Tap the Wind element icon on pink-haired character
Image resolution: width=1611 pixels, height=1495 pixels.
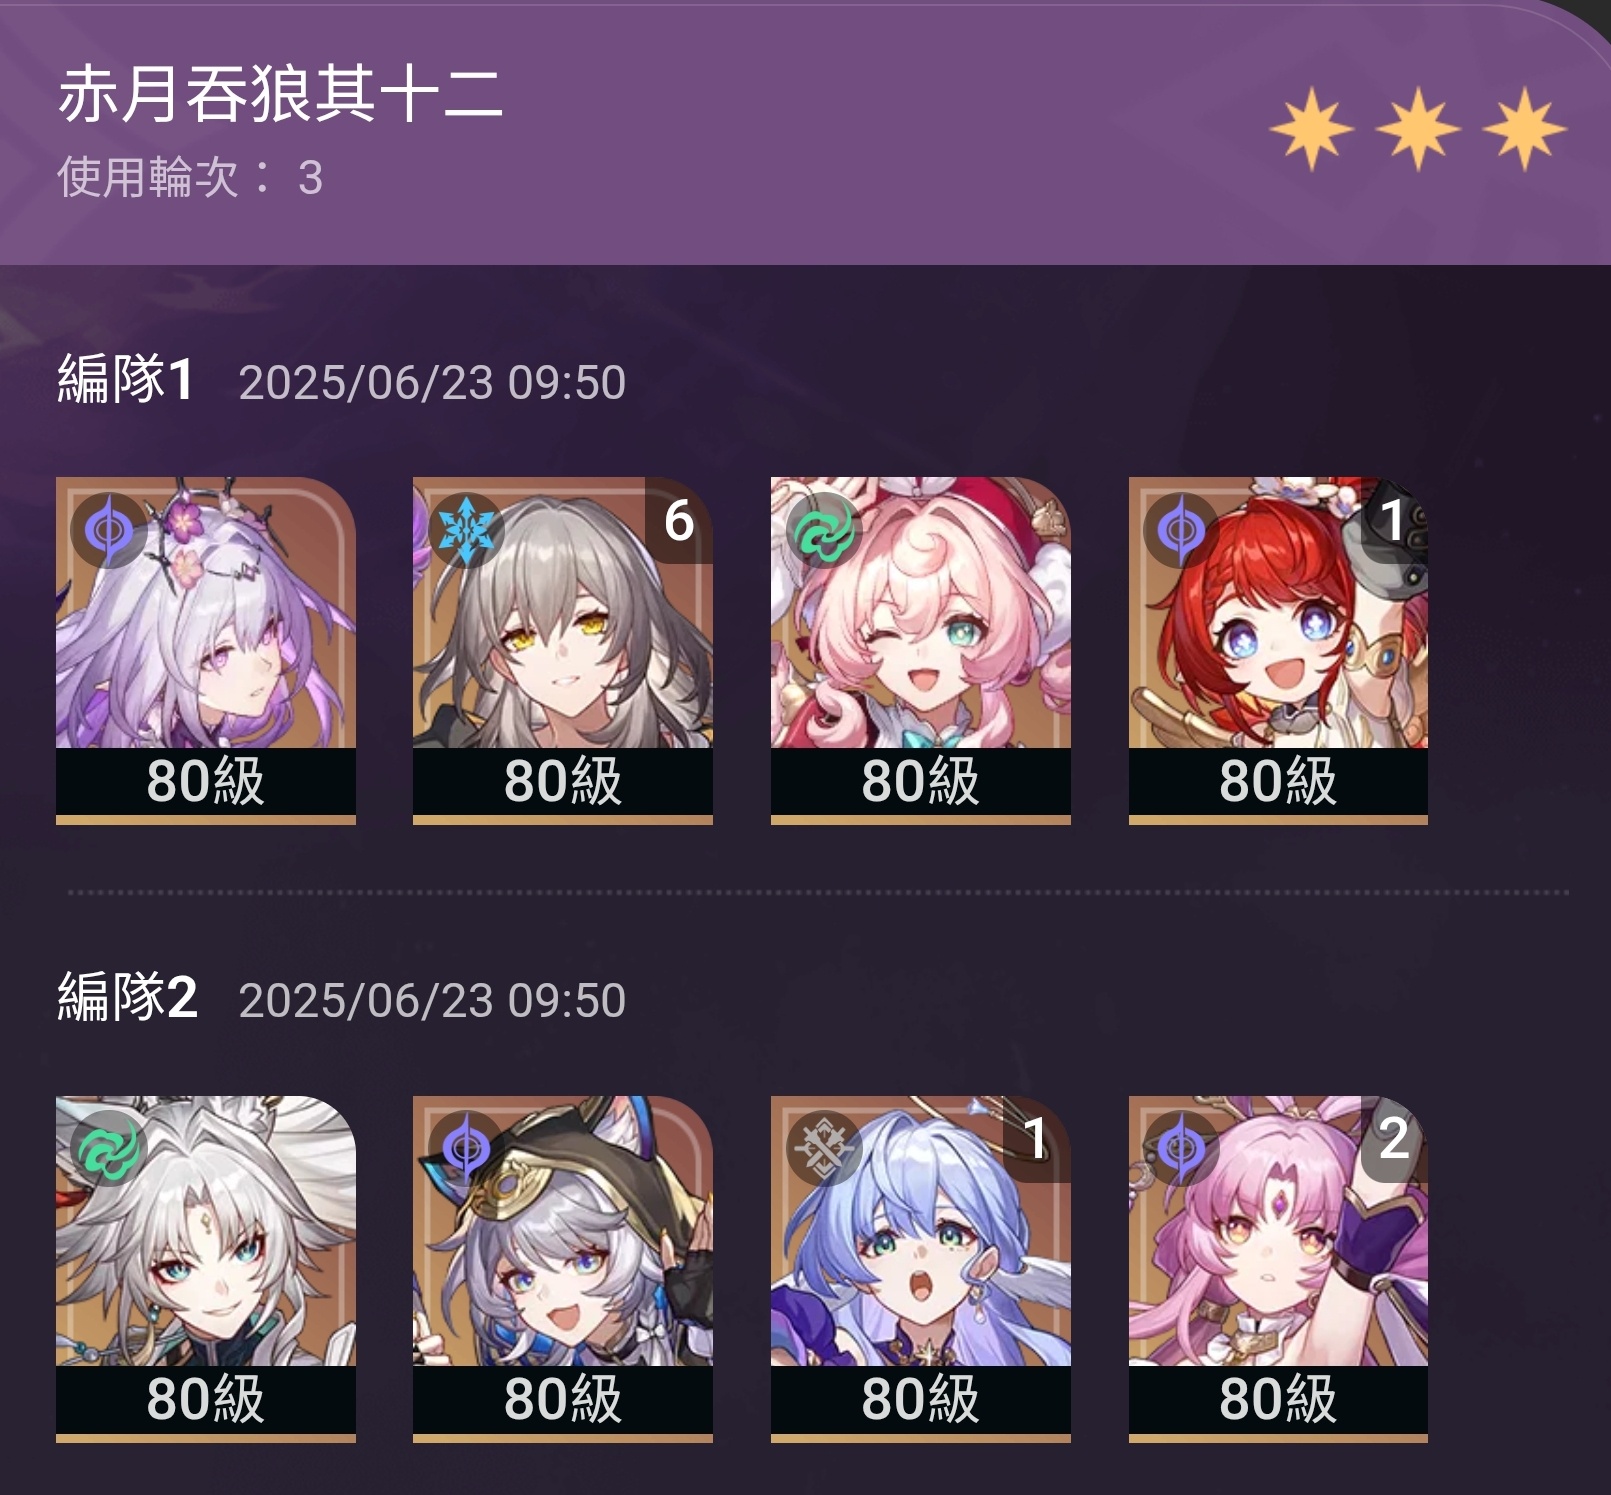[x=824, y=530]
